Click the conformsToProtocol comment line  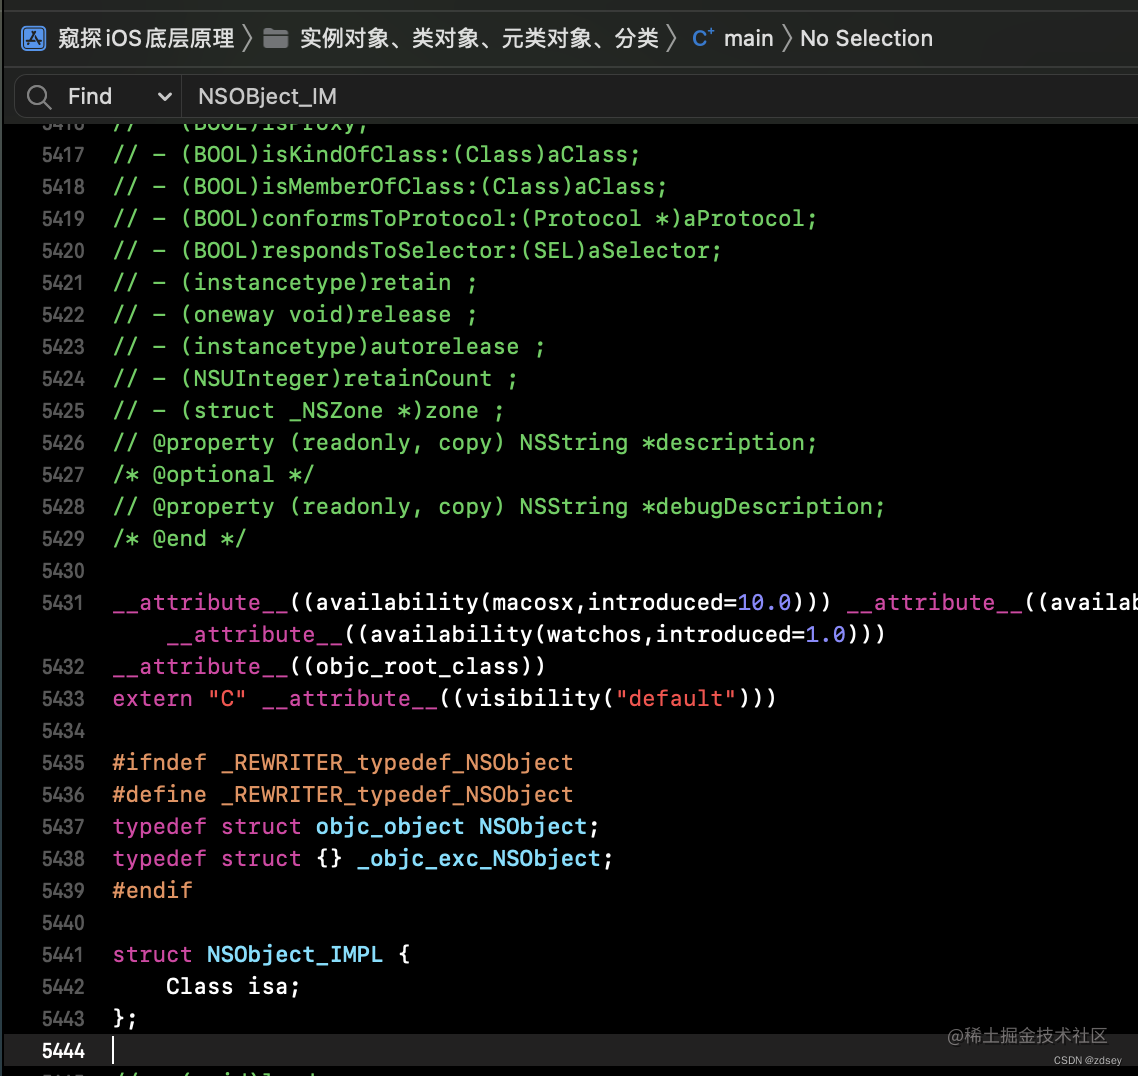pyautogui.click(x=464, y=219)
